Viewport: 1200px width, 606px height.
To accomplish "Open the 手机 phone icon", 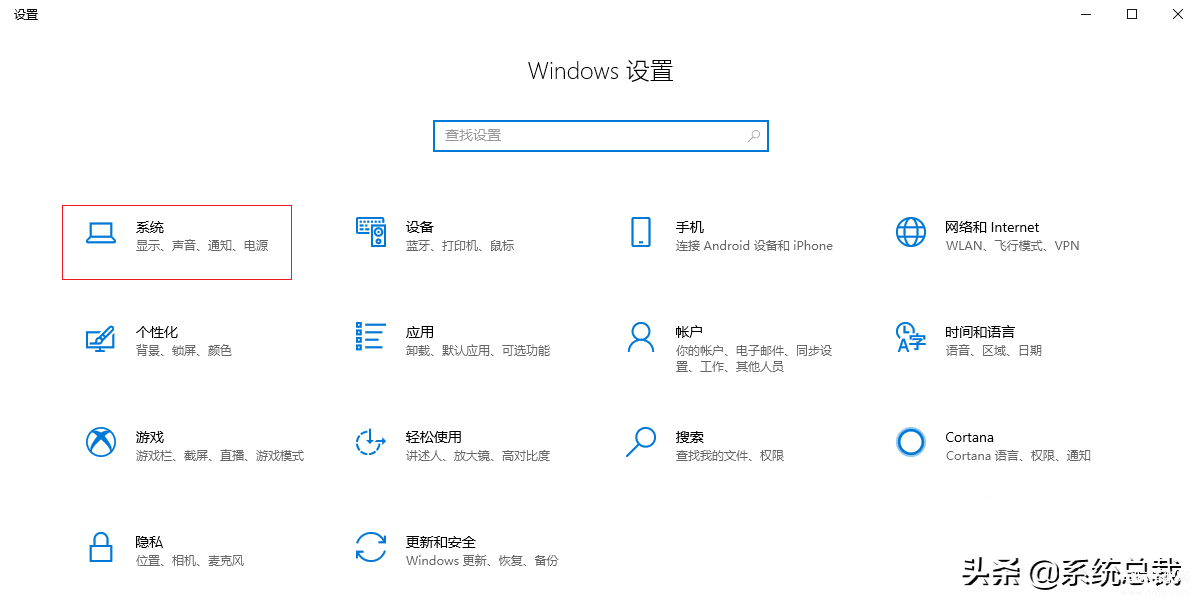I will (641, 232).
